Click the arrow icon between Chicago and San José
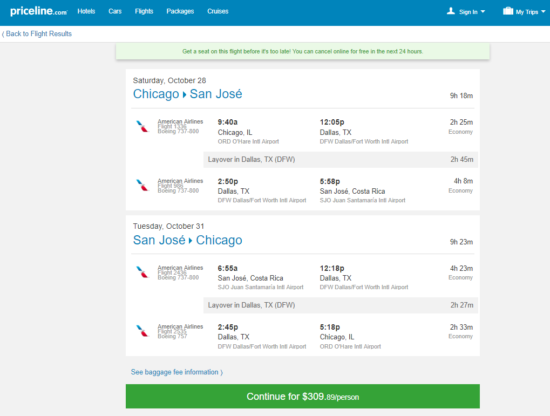Viewport: 550px width, 416px height. pyautogui.click(x=185, y=95)
